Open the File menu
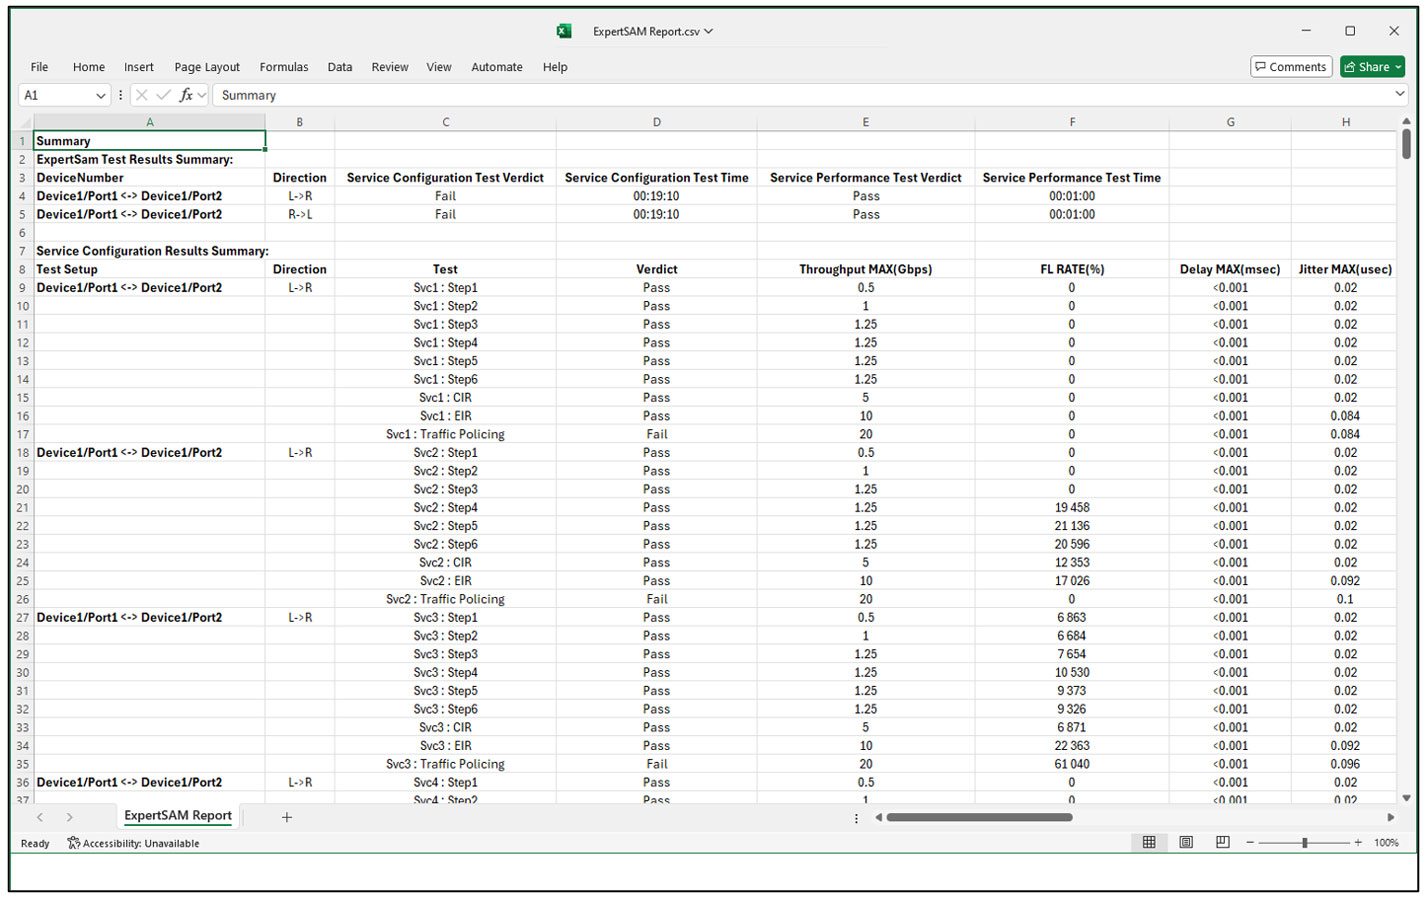This screenshot has height=900, width=1427. [x=39, y=67]
